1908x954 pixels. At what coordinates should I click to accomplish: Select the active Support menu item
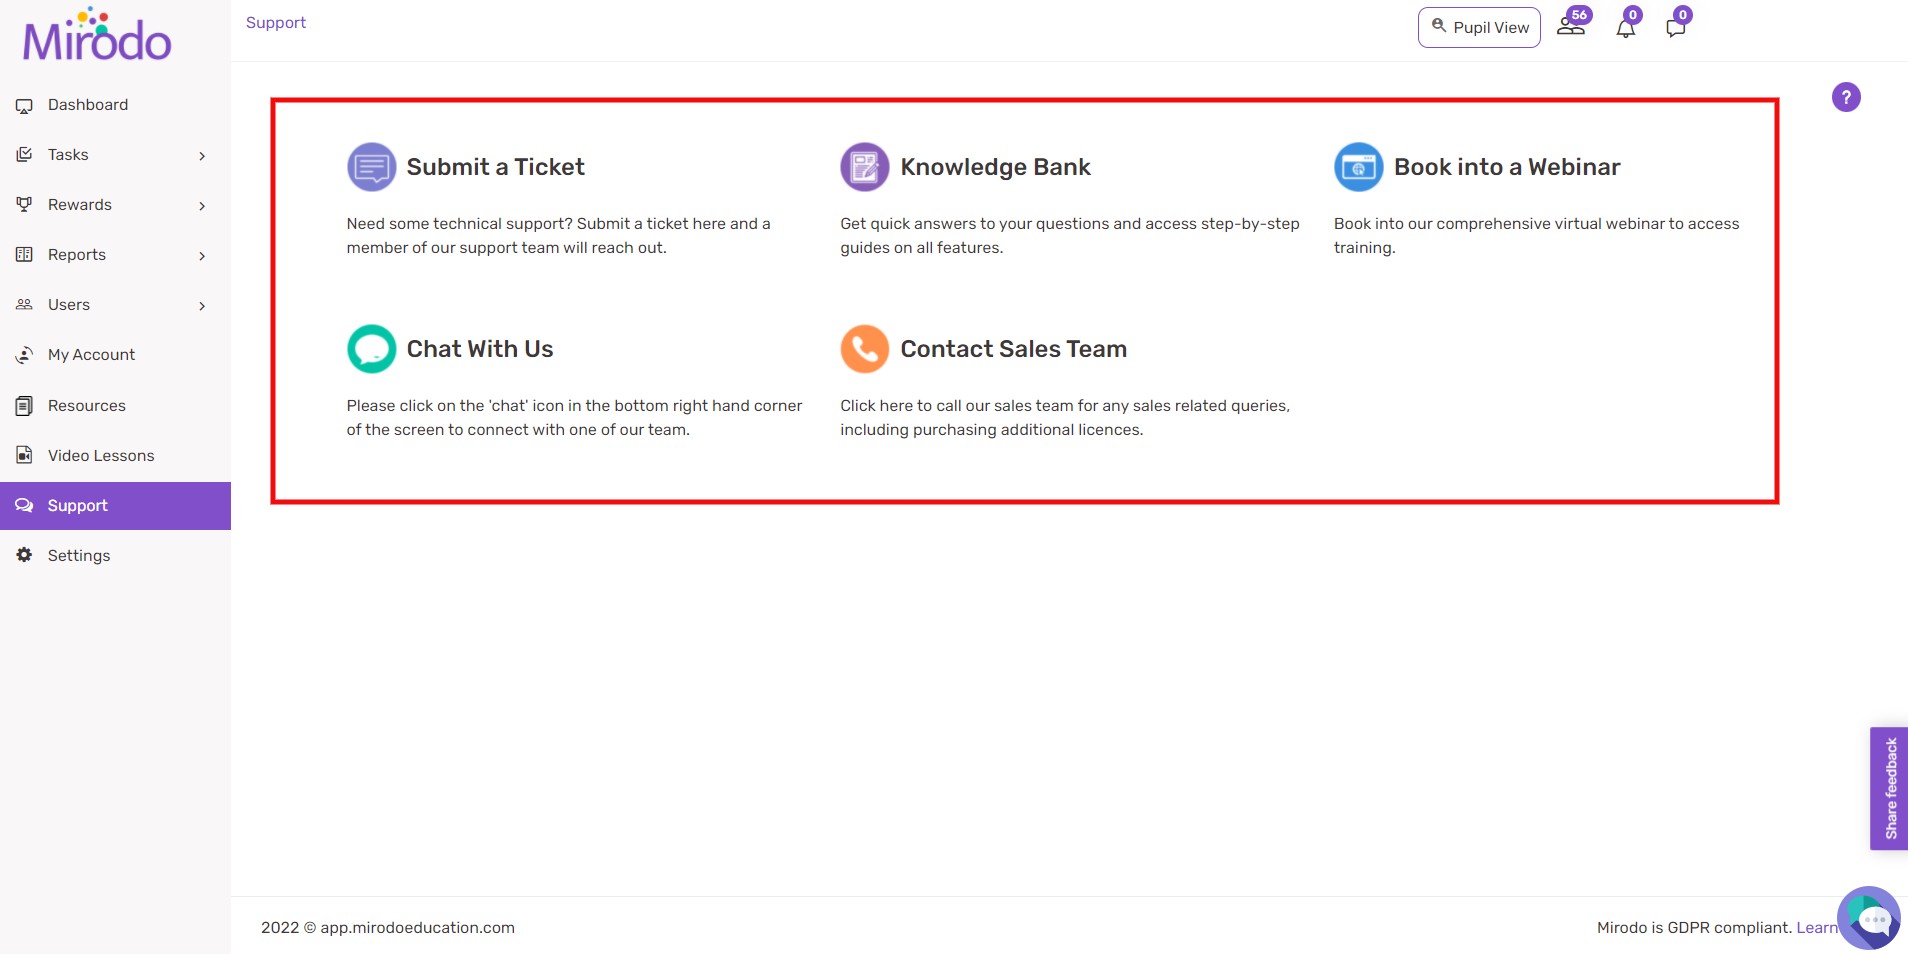tap(115, 506)
